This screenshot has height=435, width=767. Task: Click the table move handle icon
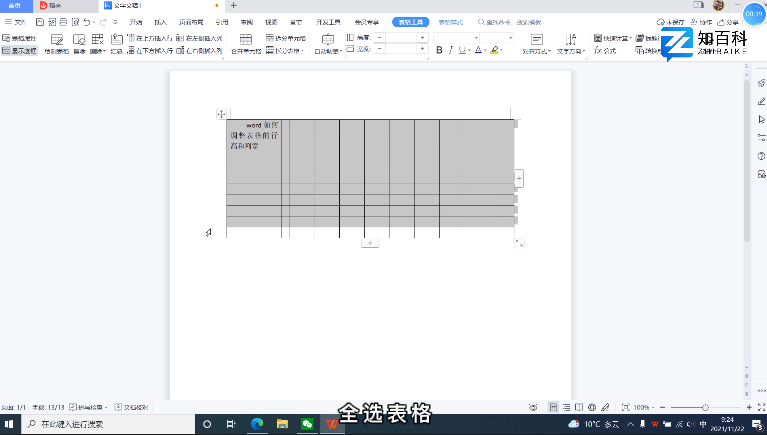[221, 114]
